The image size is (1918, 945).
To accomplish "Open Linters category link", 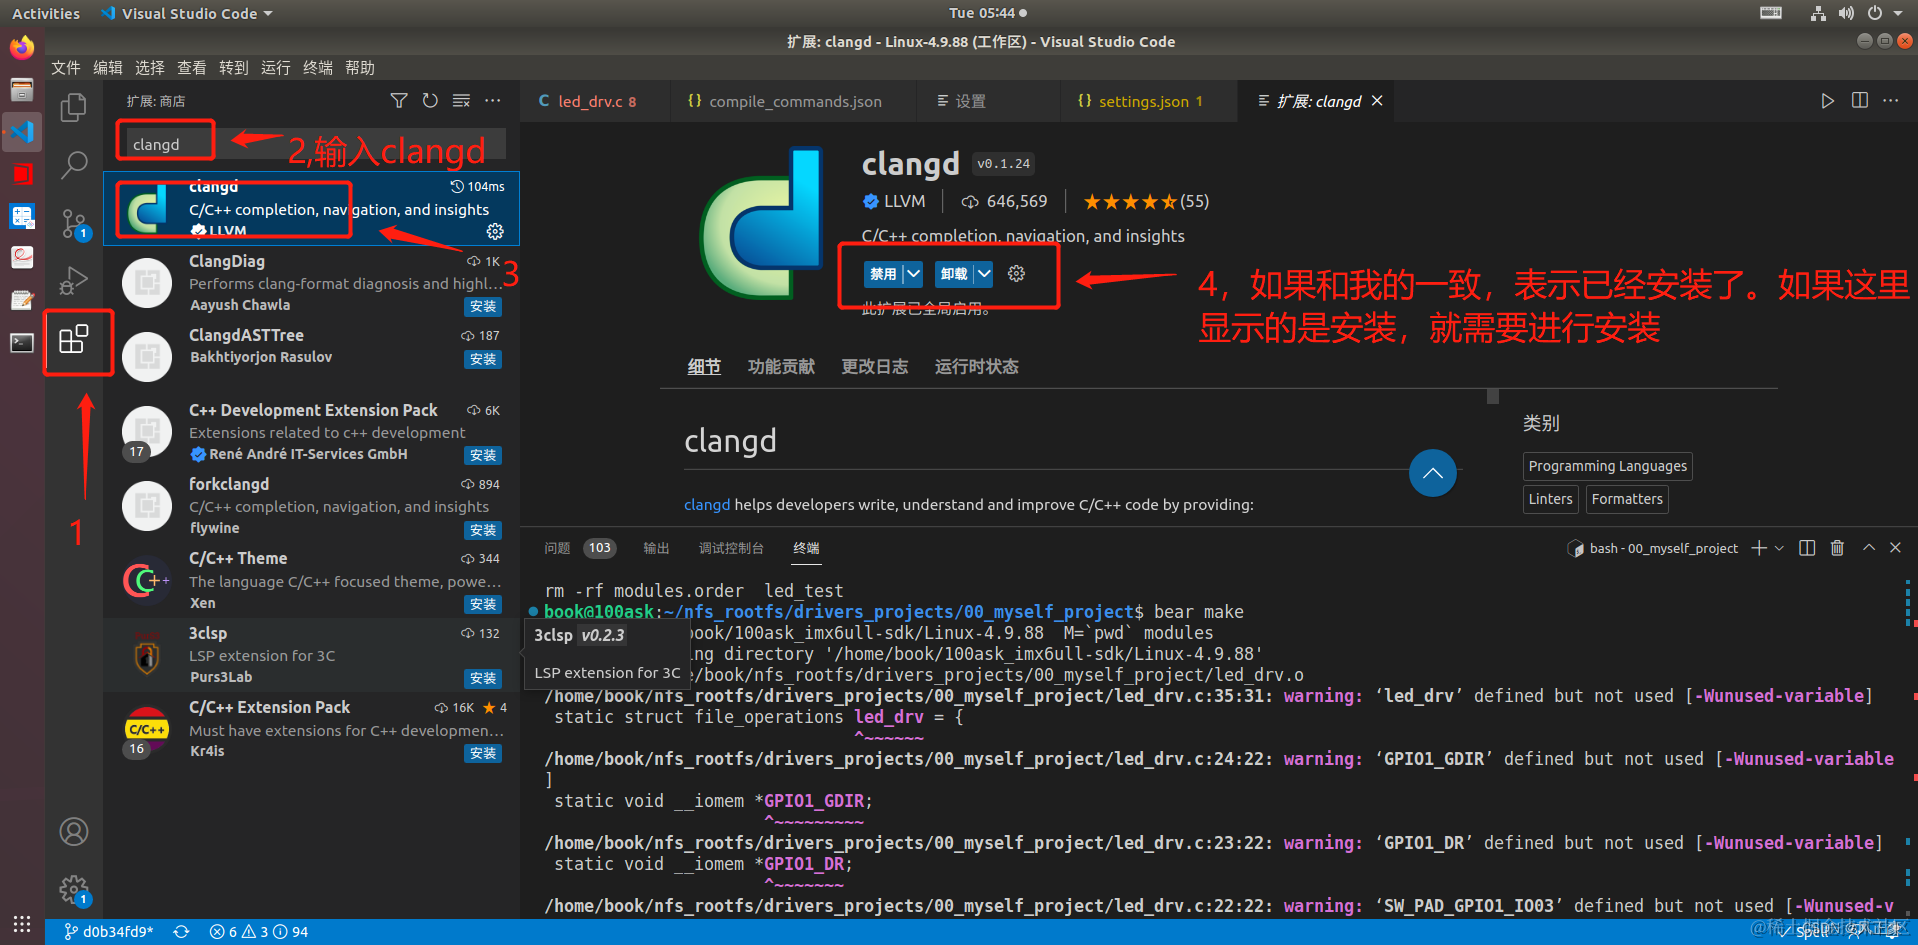I will click(x=1550, y=499).
